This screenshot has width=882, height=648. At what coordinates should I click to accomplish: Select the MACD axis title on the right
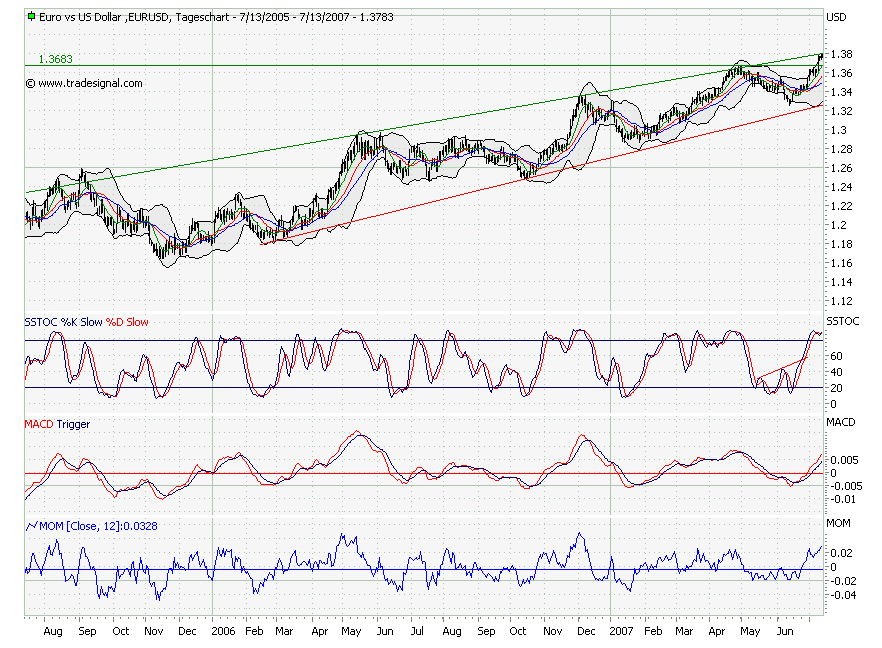click(x=840, y=422)
